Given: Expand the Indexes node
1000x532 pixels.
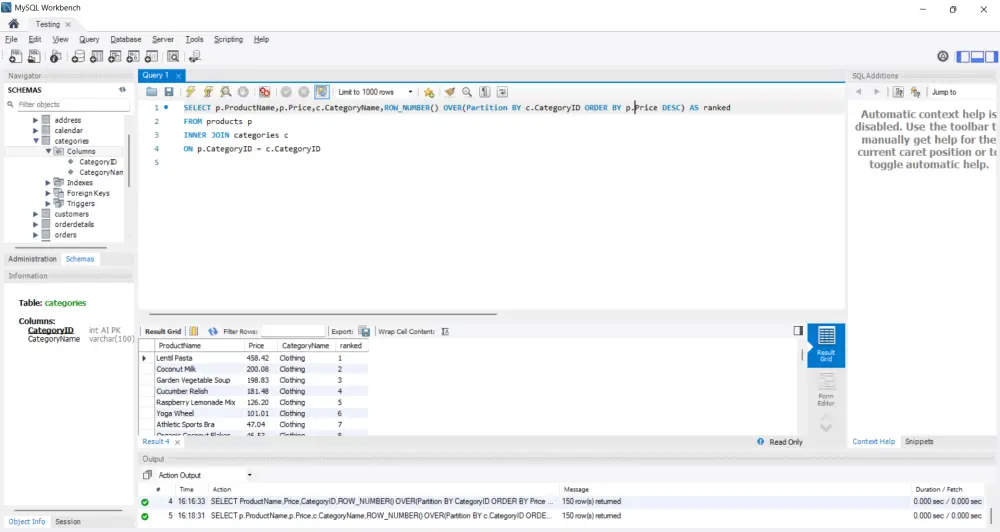Looking at the screenshot, I should pyautogui.click(x=48, y=182).
